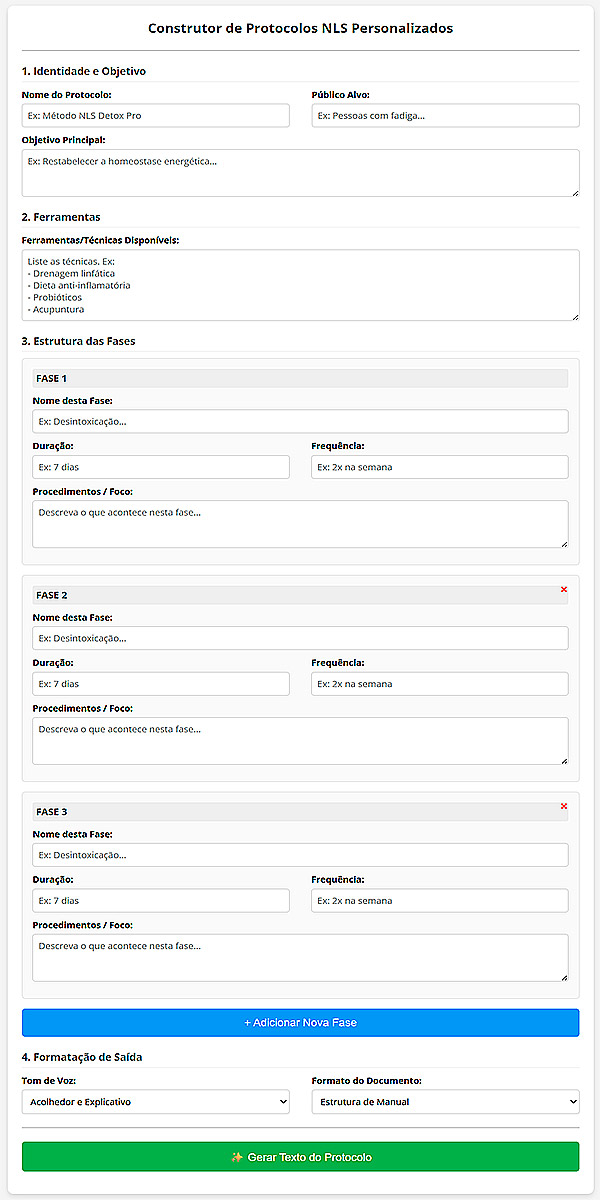Click the Nome desta Fase field in Fase 1
The height and width of the screenshot is (1200, 600).
tap(300, 421)
